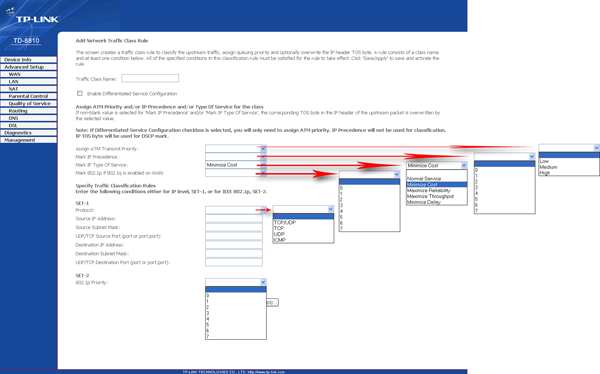Open Parental Control menu entry

pyautogui.click(x=28, y=96)
